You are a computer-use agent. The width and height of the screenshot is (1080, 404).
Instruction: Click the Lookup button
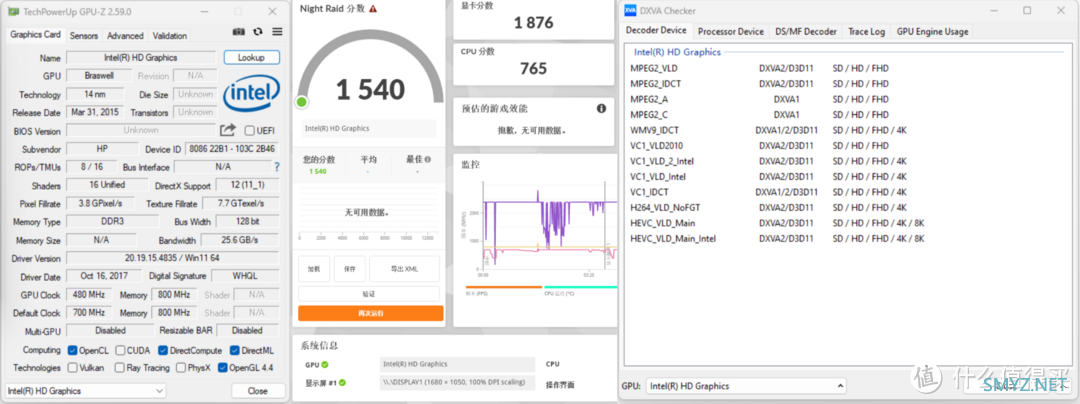coord(251,58)
